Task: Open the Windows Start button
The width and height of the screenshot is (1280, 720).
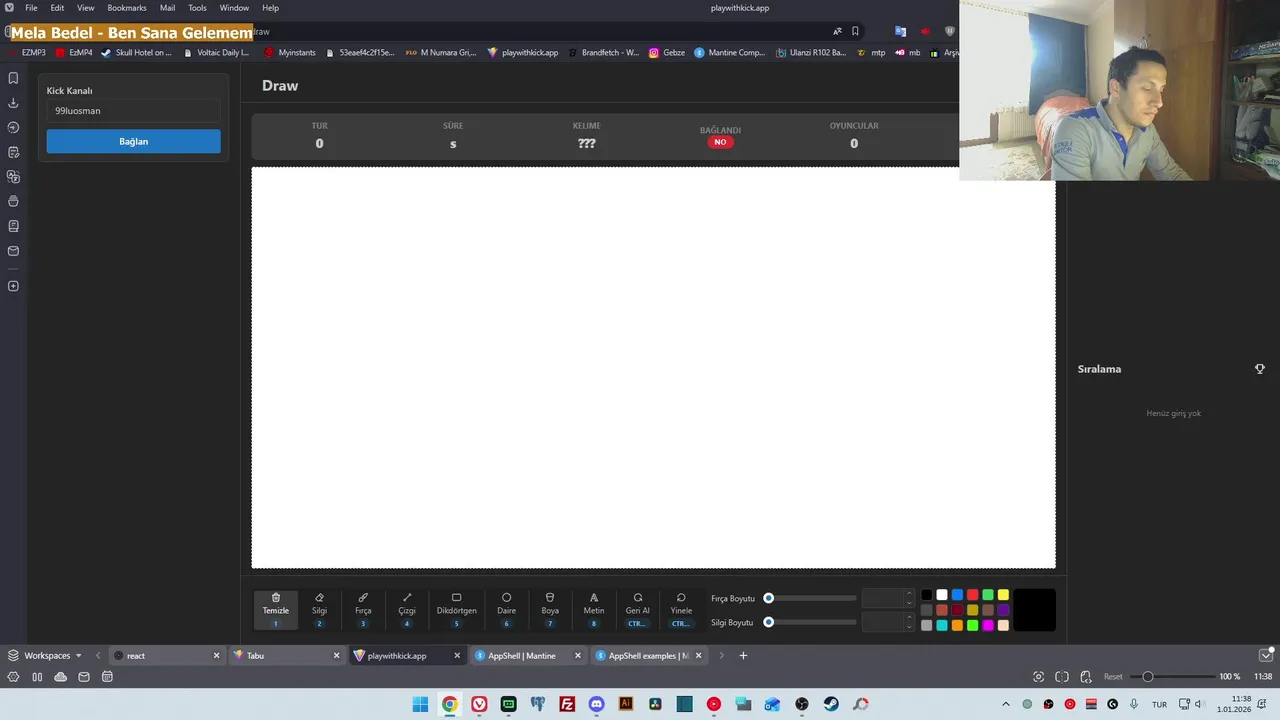Action: tap(420, 704)
